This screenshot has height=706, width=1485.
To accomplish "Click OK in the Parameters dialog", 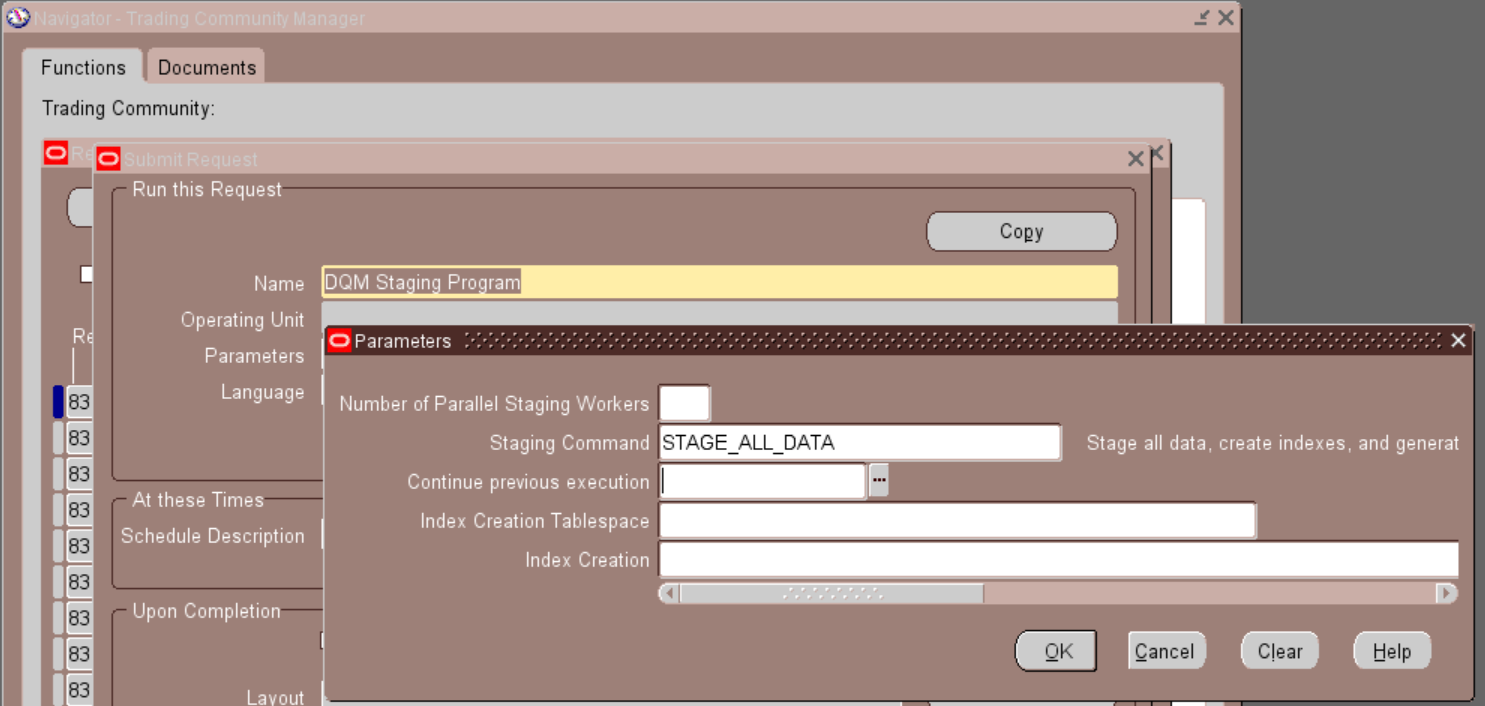I will (x=1057, y=651).
